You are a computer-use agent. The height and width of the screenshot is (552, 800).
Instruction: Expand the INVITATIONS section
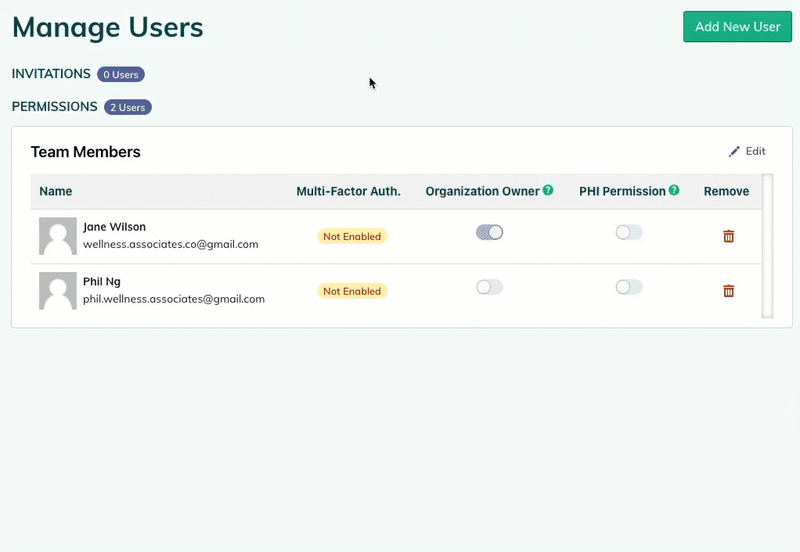click(51, 74)
